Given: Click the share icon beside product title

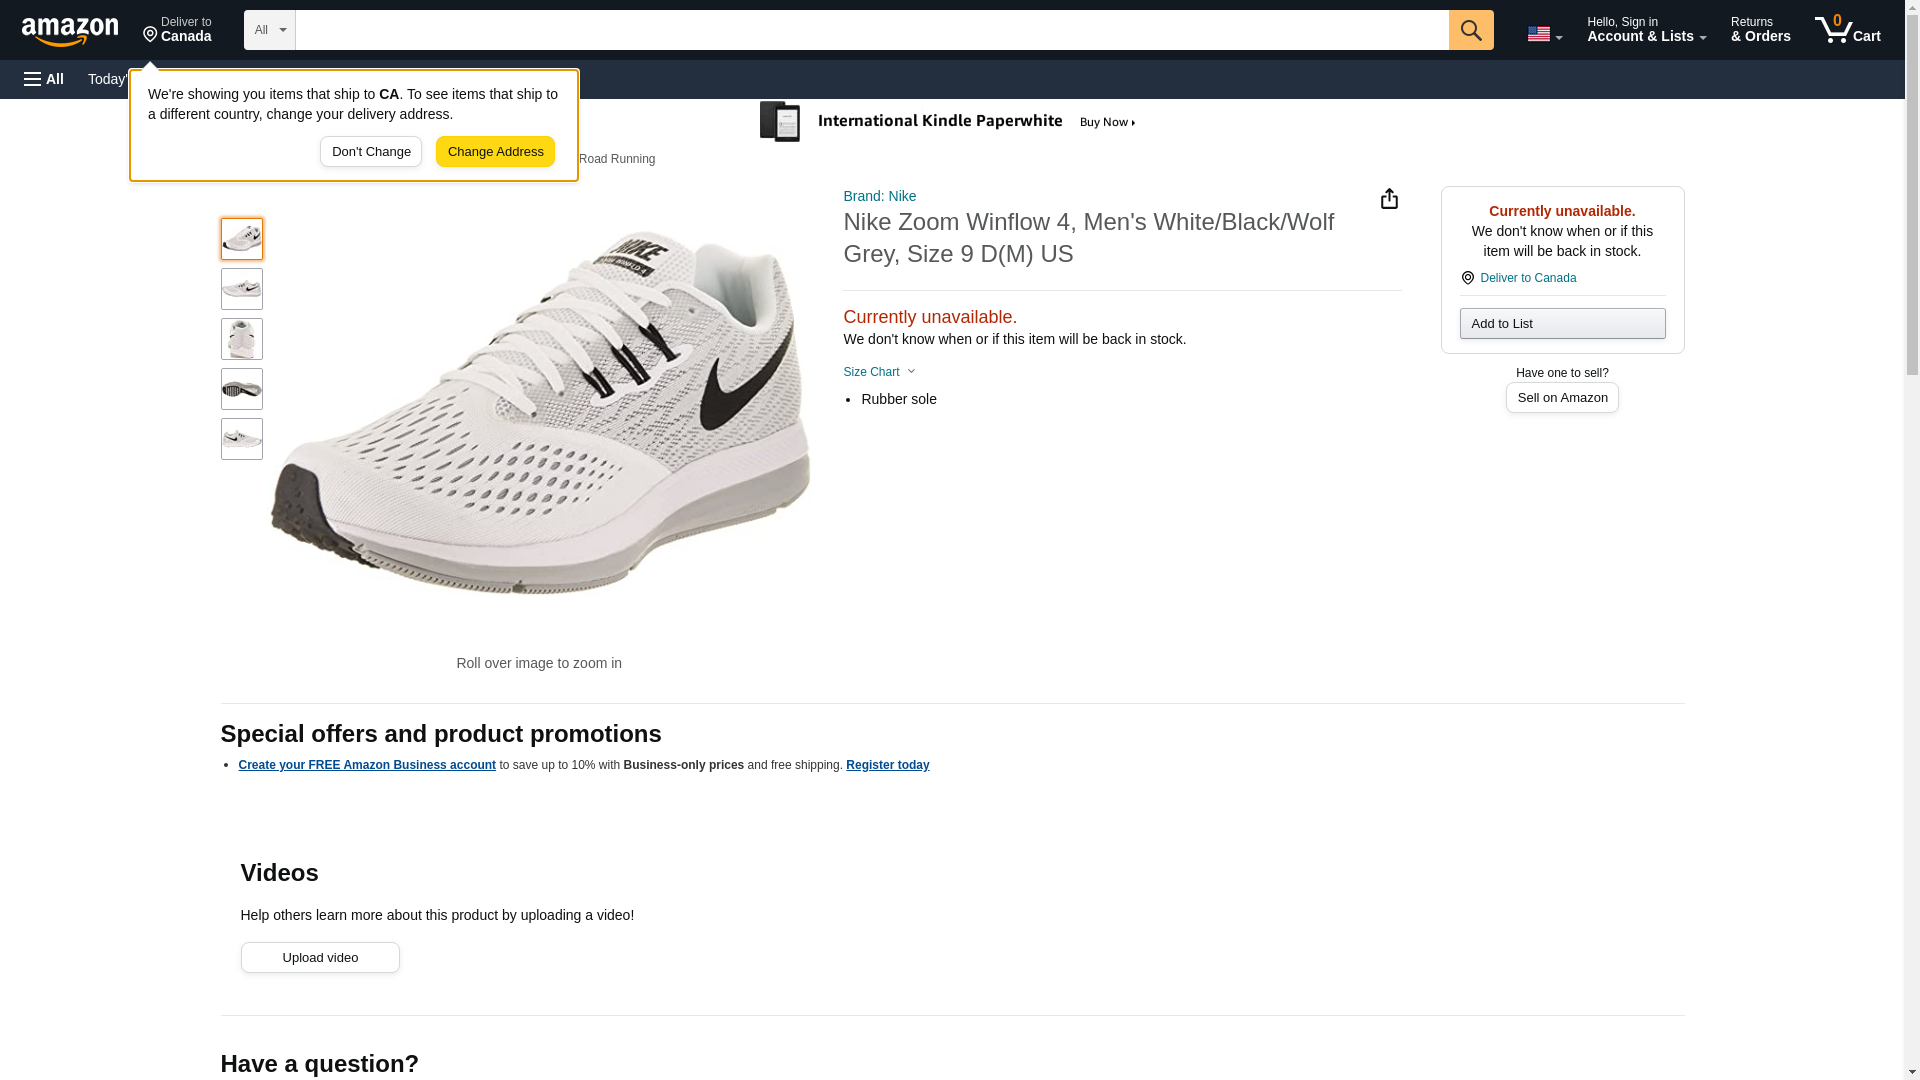Looking at the screenshot, I should (1389, 199).
